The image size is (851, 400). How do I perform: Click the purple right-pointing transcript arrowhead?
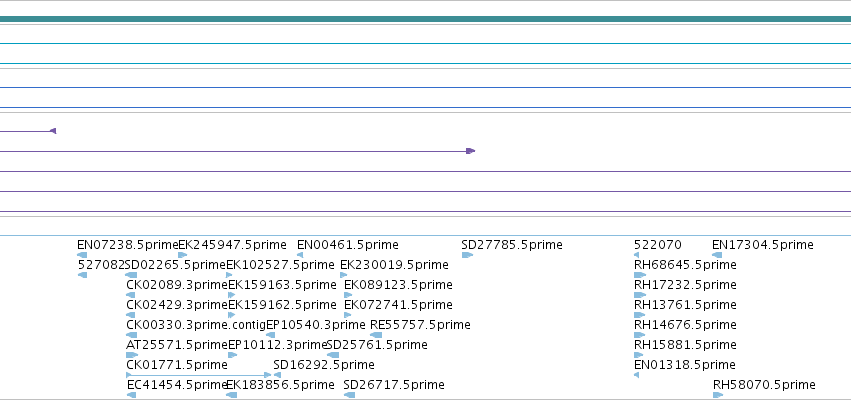click(x=471, y=151)
